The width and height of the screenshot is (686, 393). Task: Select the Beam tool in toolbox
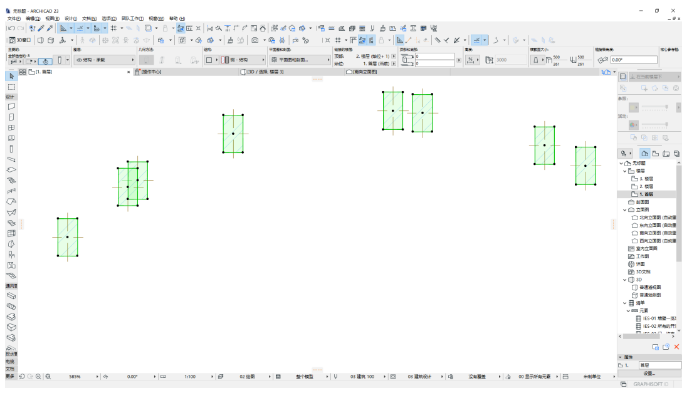pos(11,159)
